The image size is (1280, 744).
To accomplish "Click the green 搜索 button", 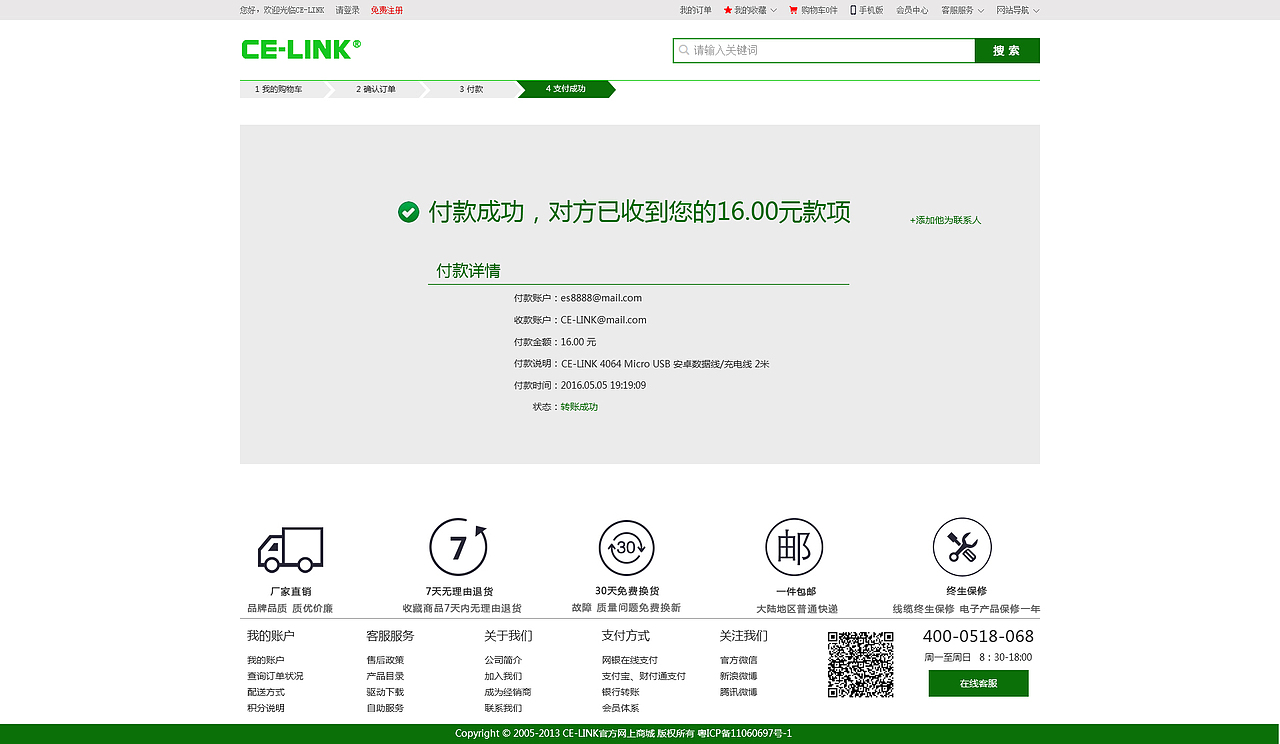I will tap(1007, 50).
